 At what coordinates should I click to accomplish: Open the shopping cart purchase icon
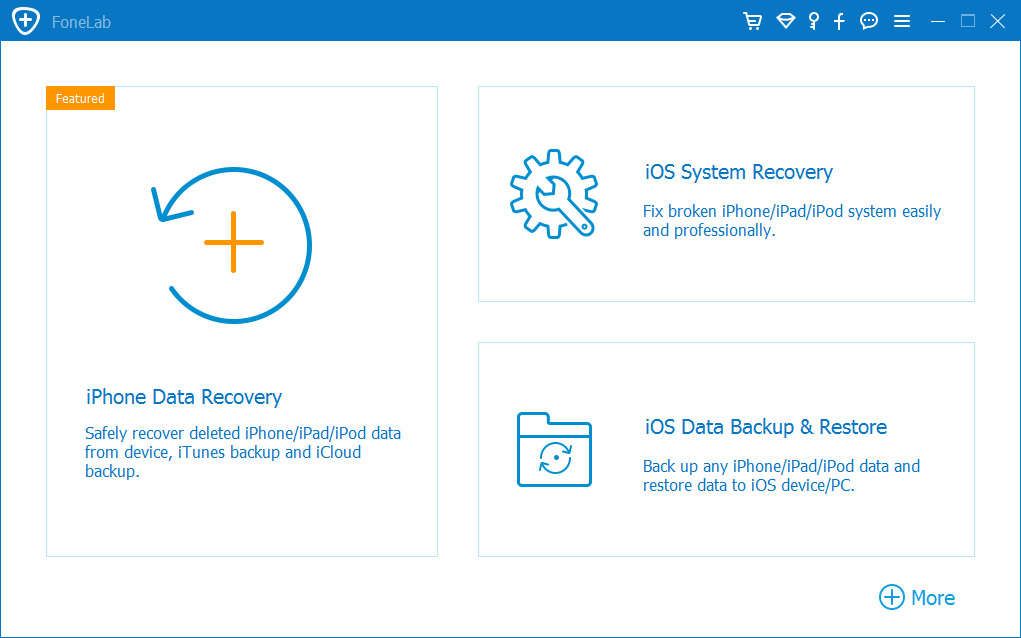click(x=753, y=21)
